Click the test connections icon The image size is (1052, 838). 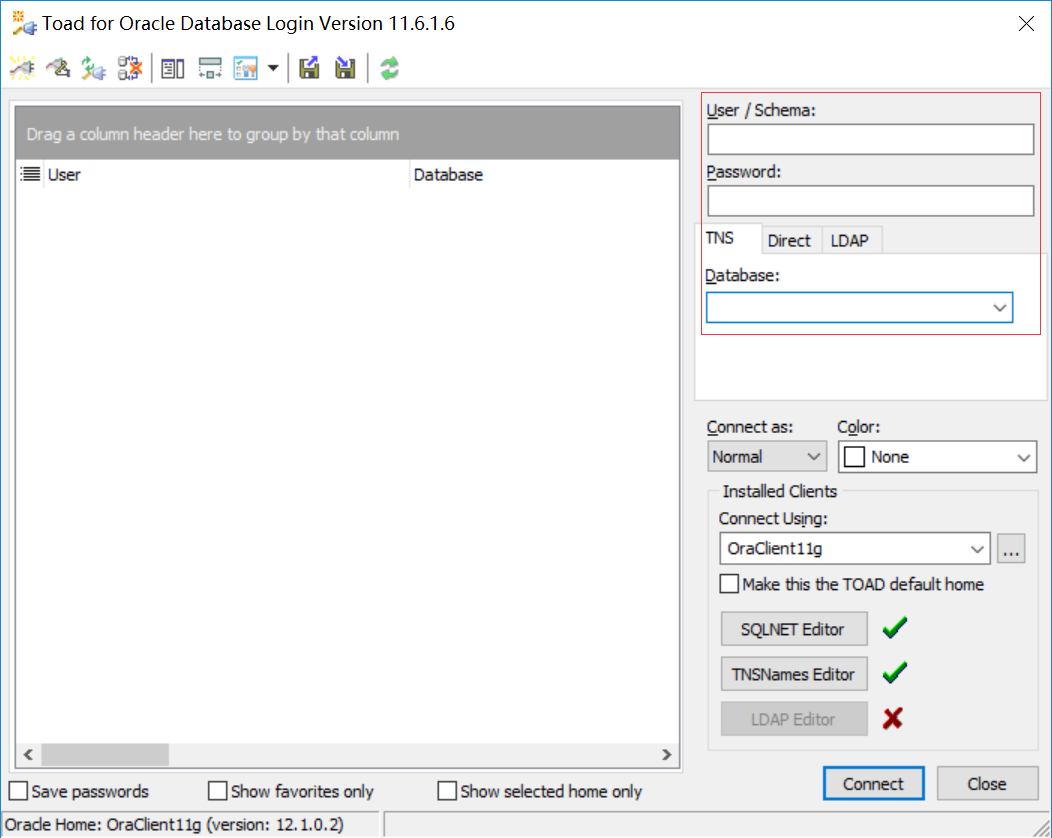(x=94, y=68)
